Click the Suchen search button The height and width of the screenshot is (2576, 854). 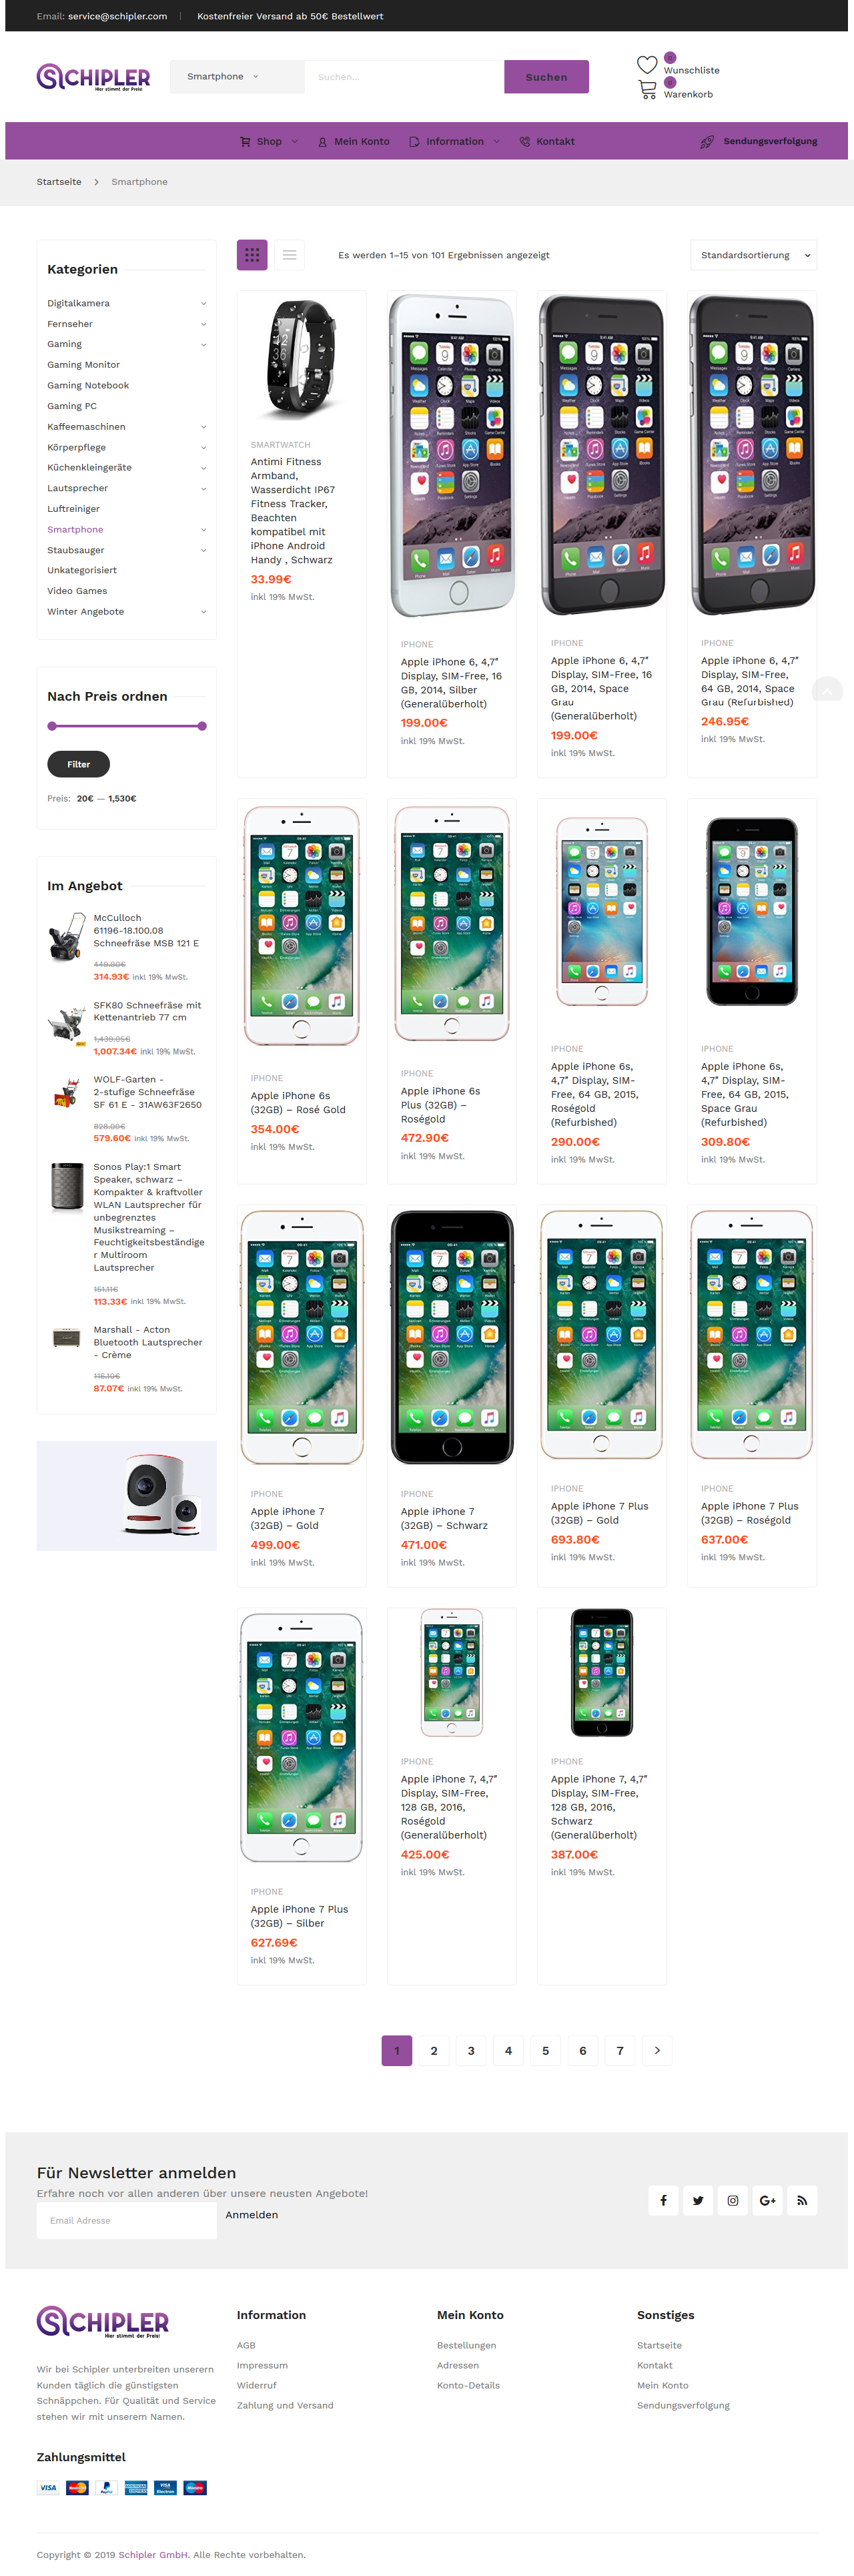click(546, 77)
